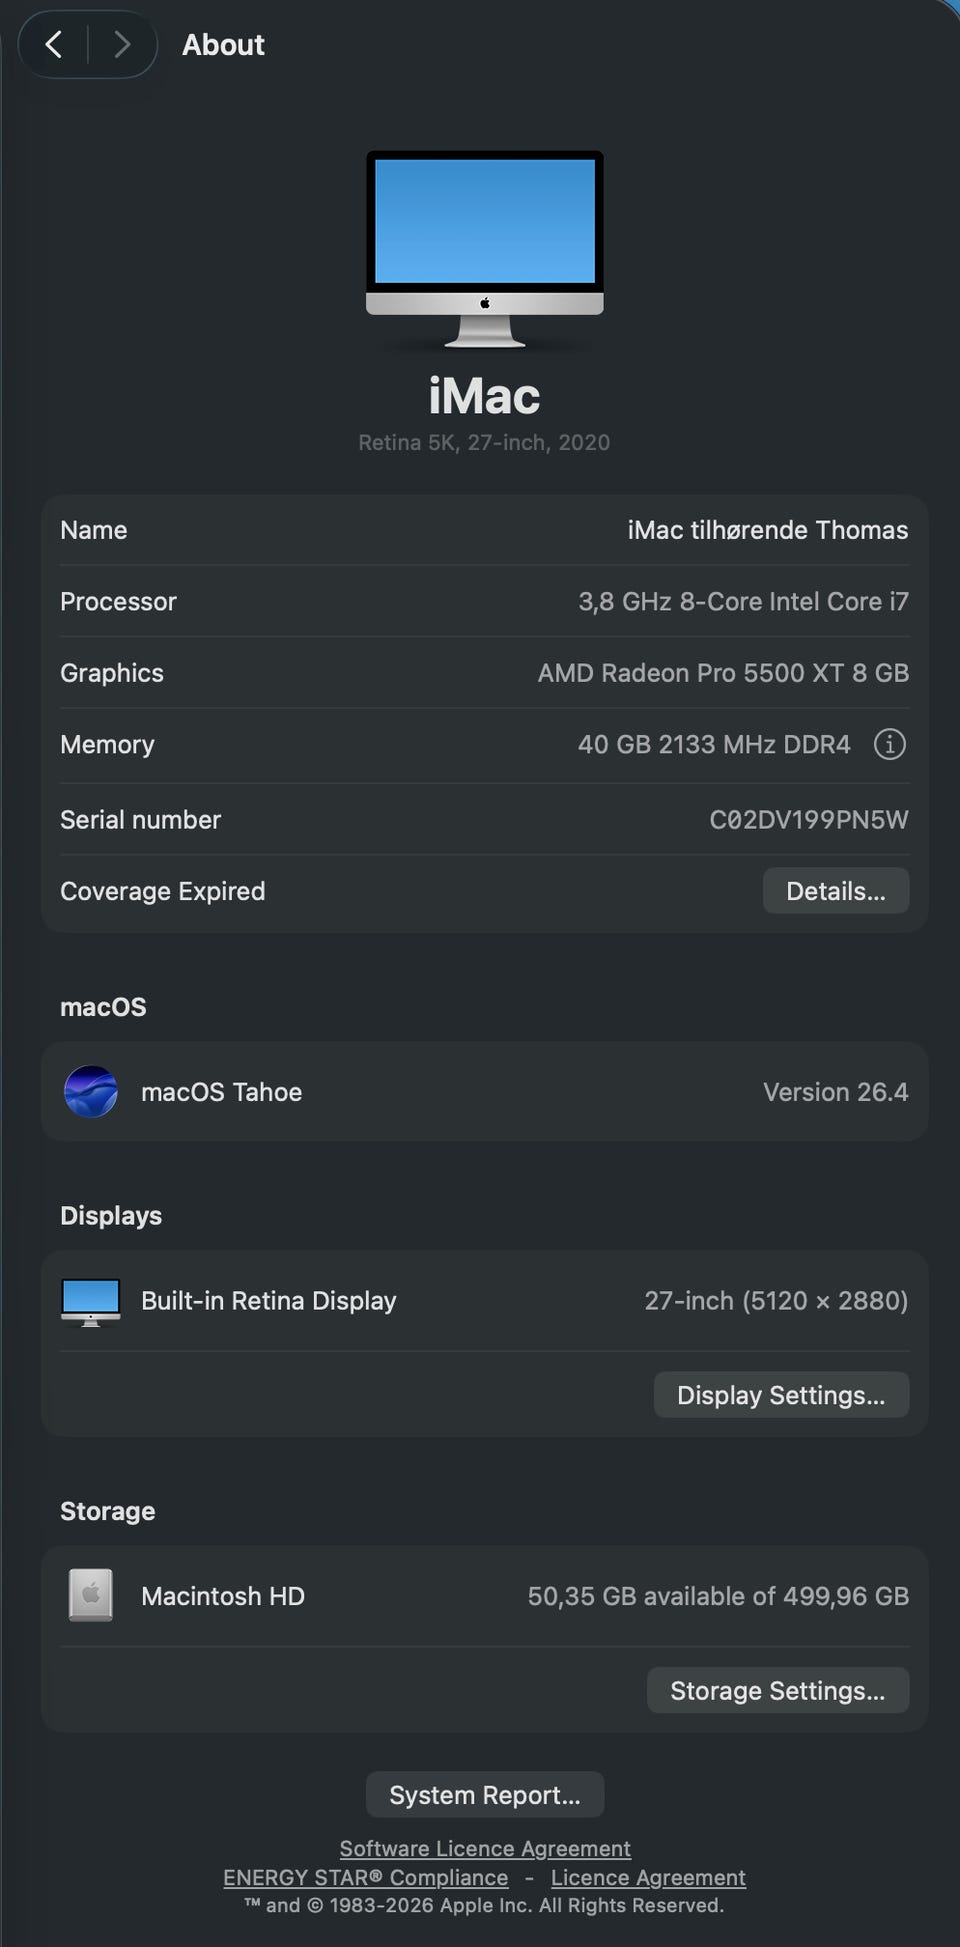This screenshot has height=1947, width=960.
Task: Click the Processor row
Action: (485, 601)
